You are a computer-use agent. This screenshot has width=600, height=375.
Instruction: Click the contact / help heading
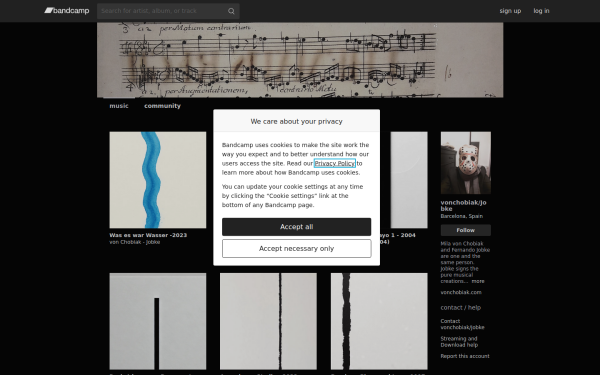coord(460,308)
